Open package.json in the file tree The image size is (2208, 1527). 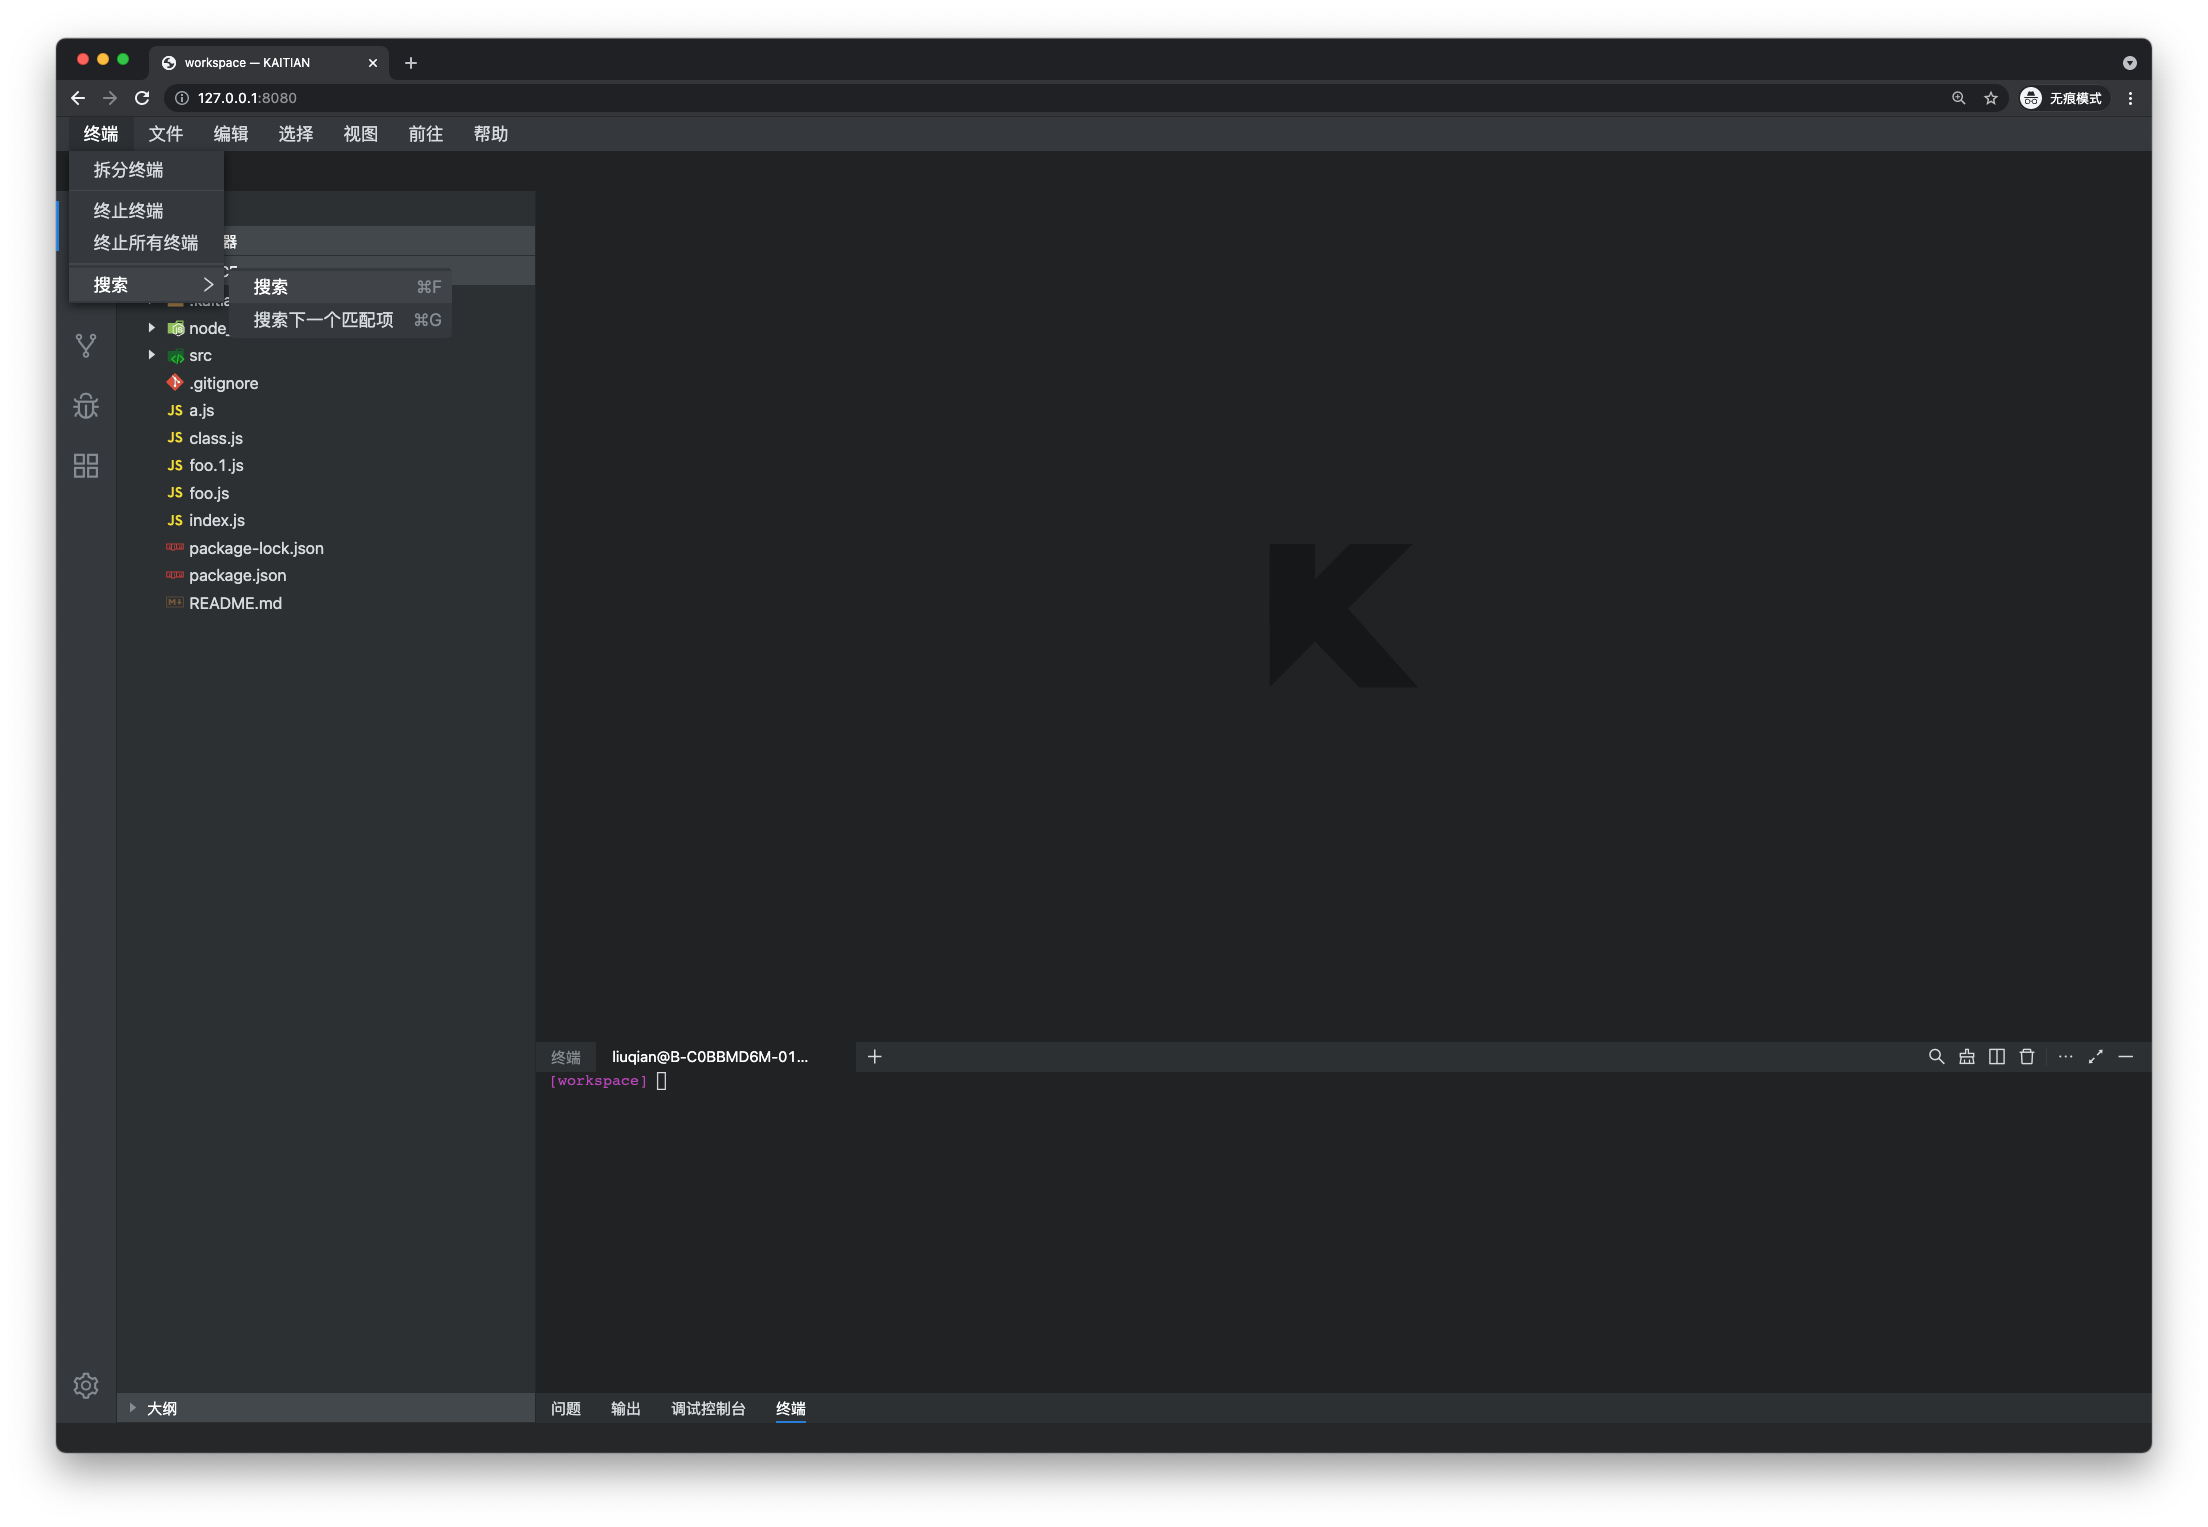pos(326,575)
